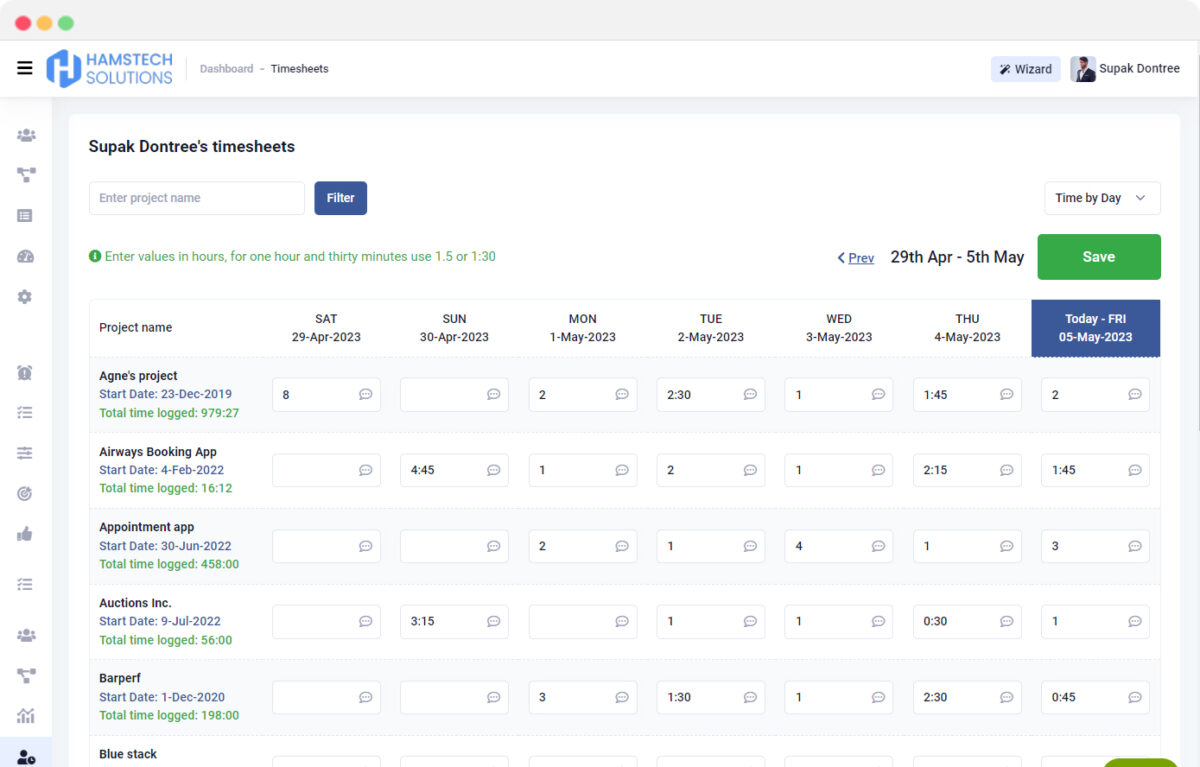1200x767 pixels.
Task: Open settings gear in sidebar
Action: click(x=25, y=296)
